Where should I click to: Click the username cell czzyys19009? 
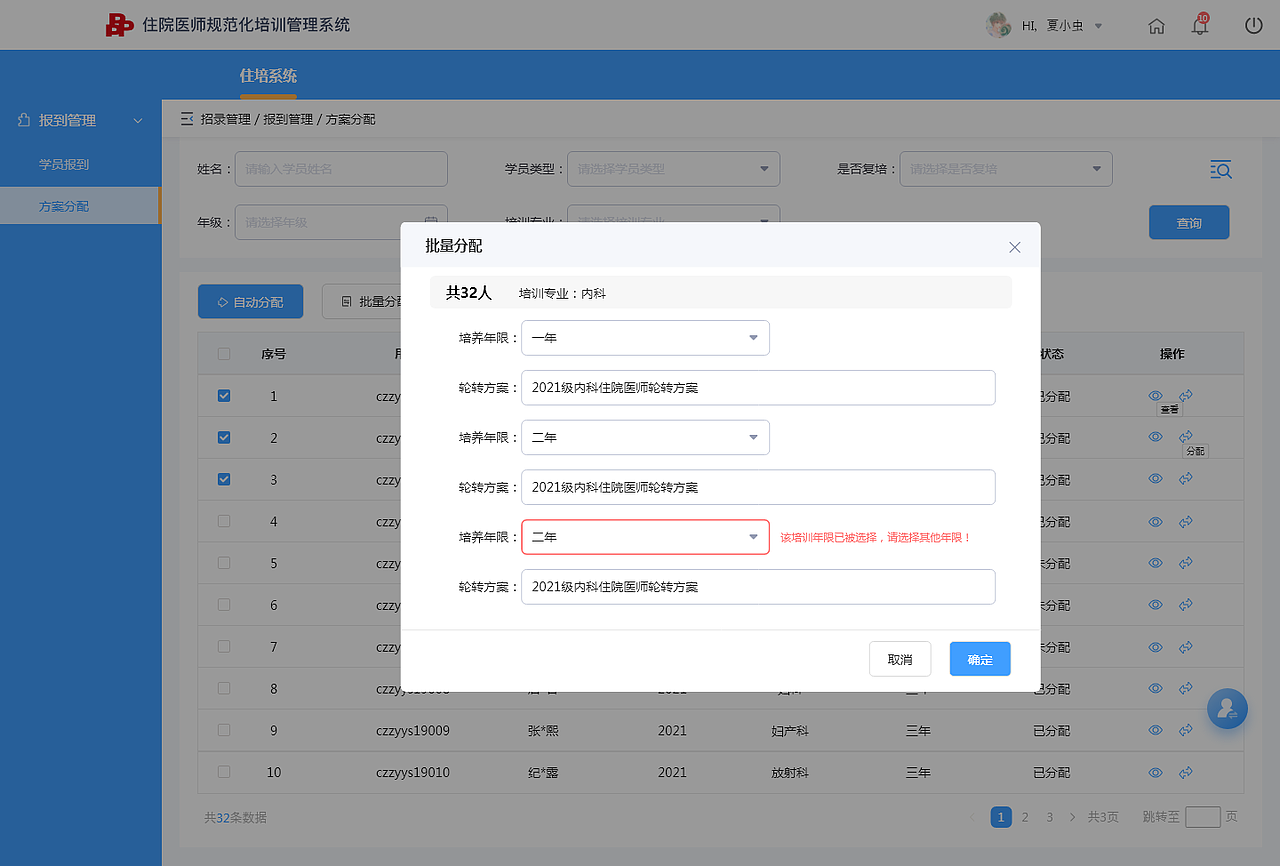(x=413, y=730)
